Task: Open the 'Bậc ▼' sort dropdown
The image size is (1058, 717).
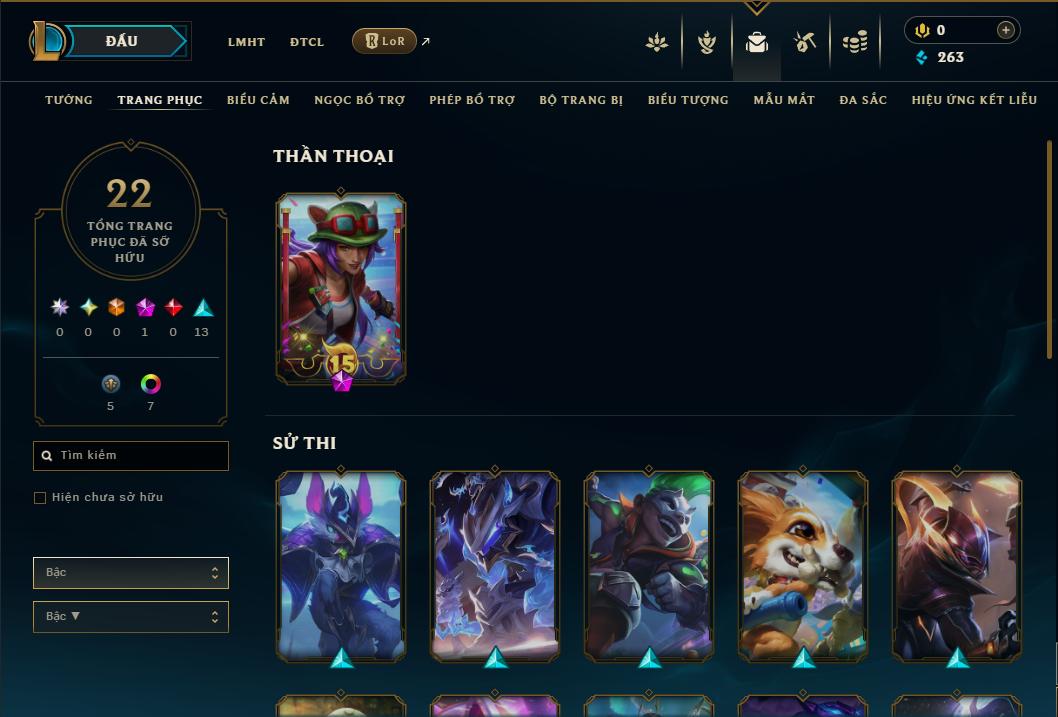Action: (x=131, y=616)
